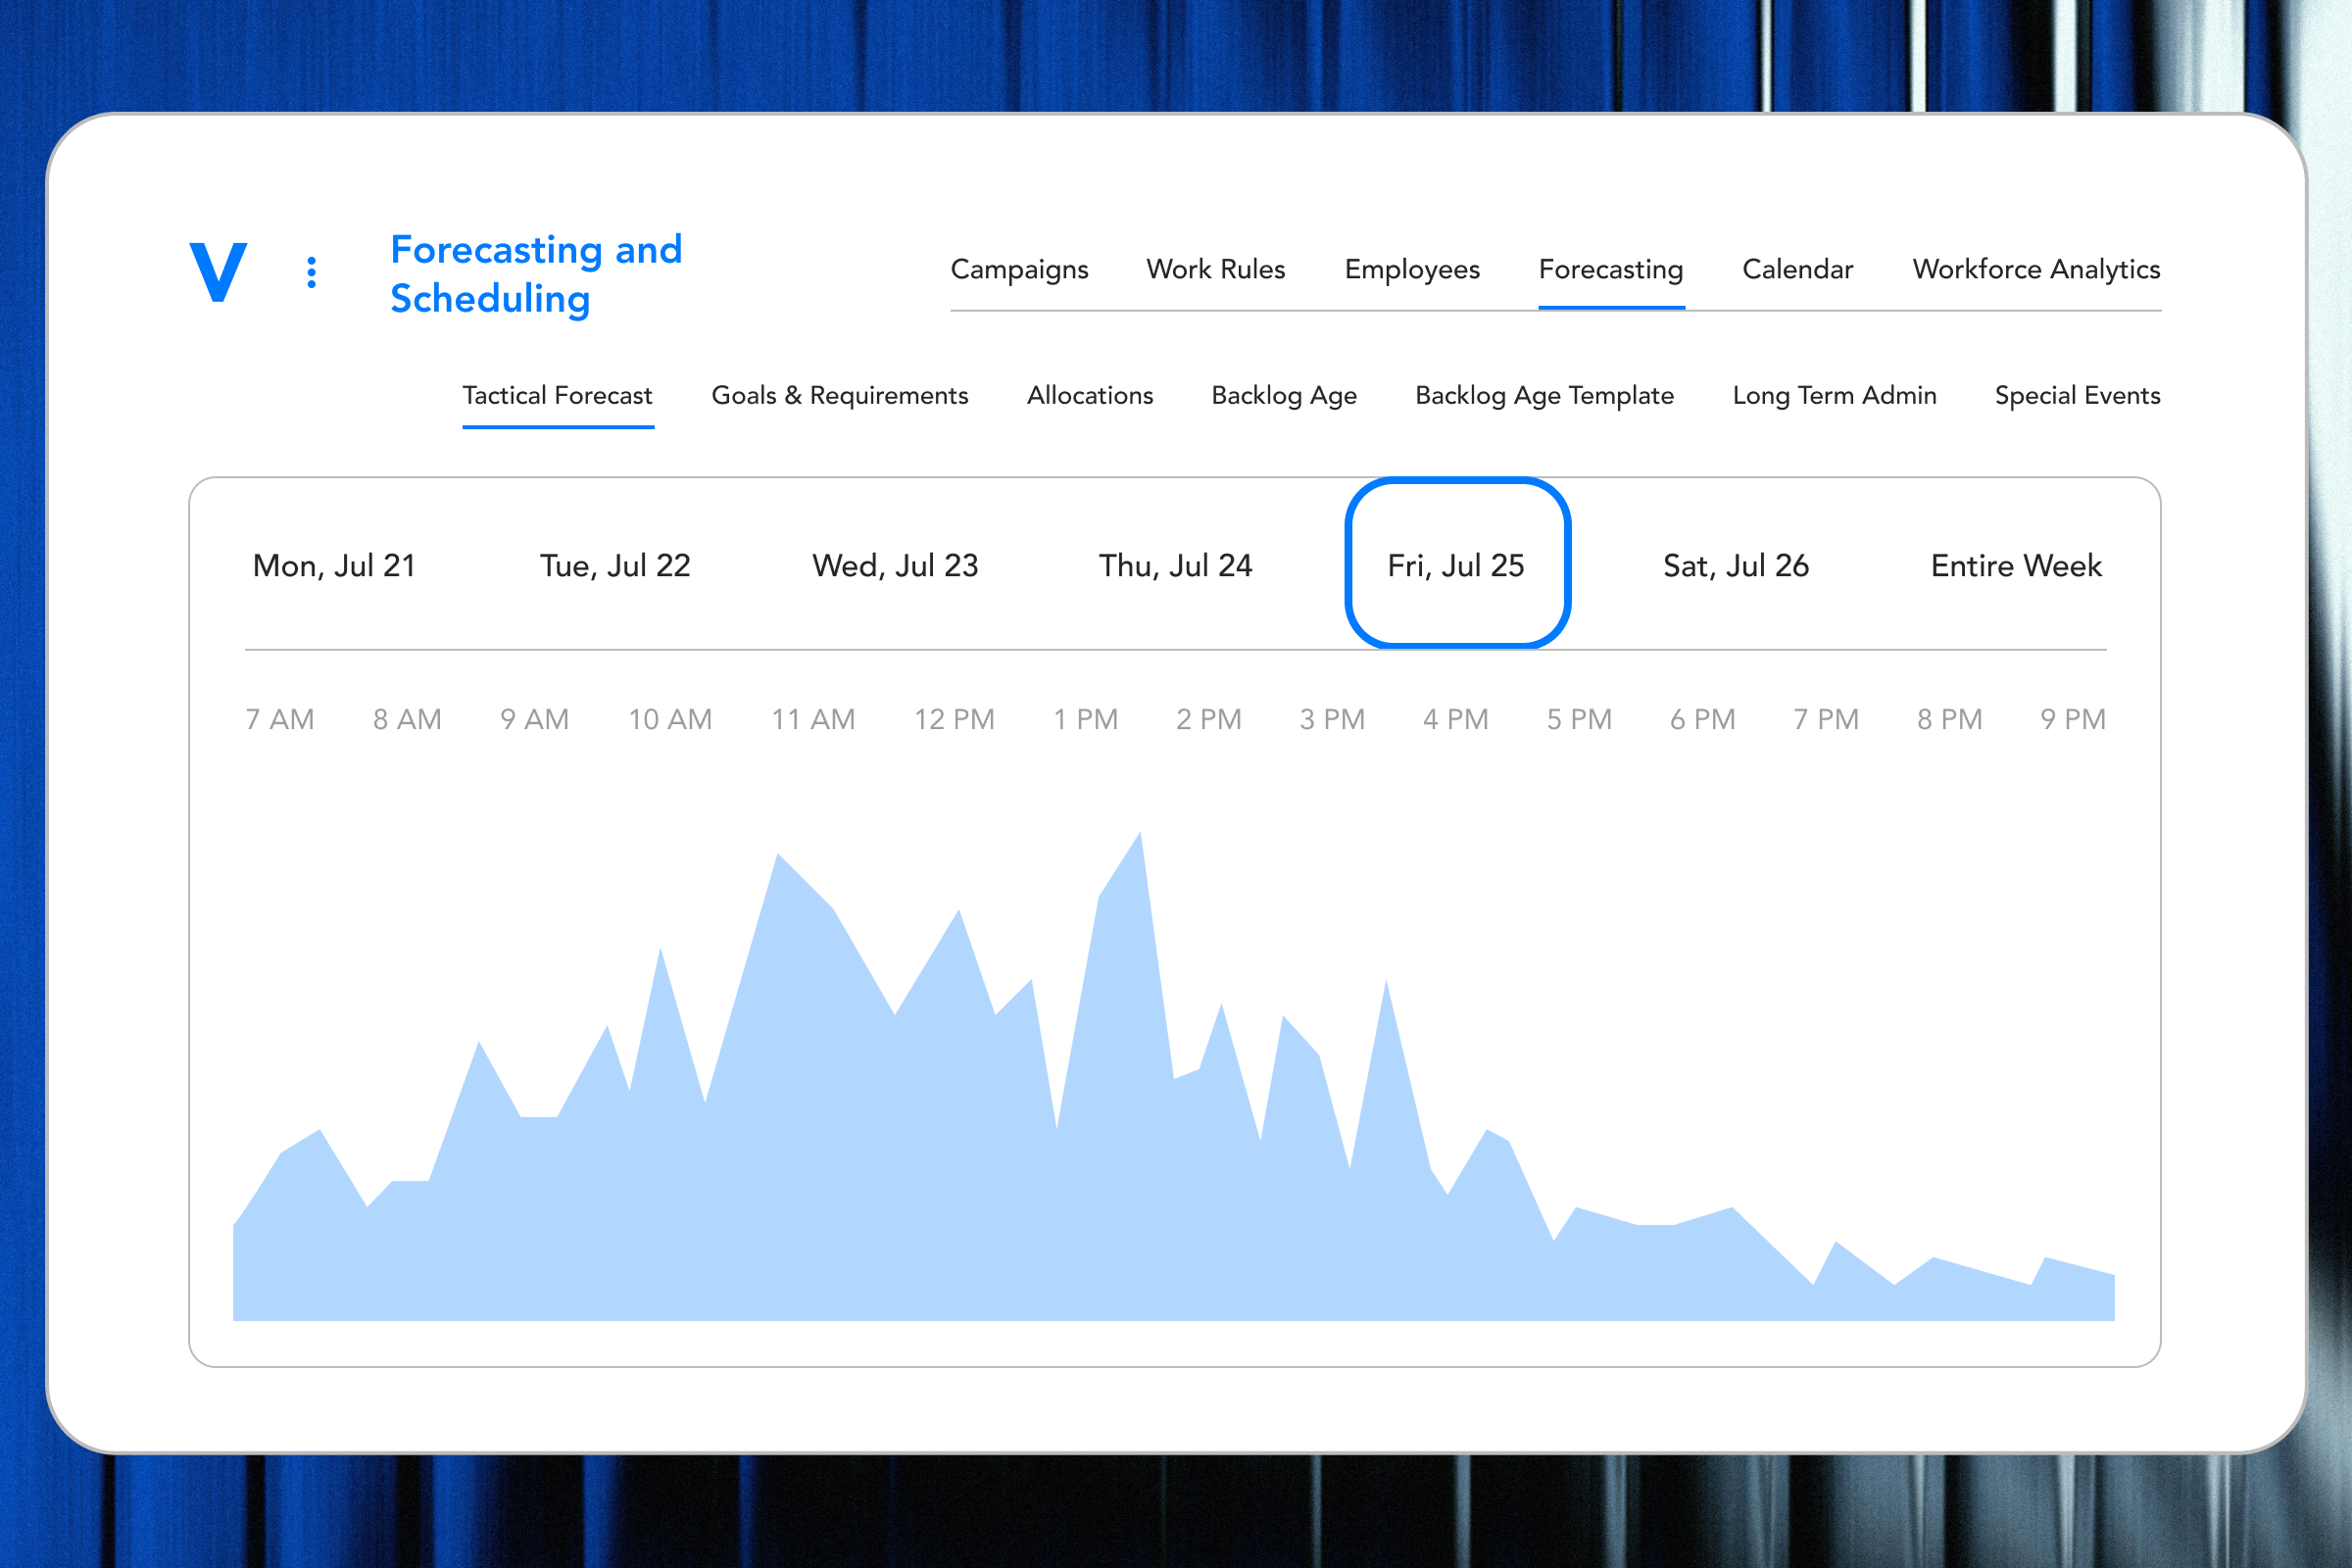Screen dimensions: 2352x1568
Task: Open the Campaigns section
Action: click(1019, 270)
